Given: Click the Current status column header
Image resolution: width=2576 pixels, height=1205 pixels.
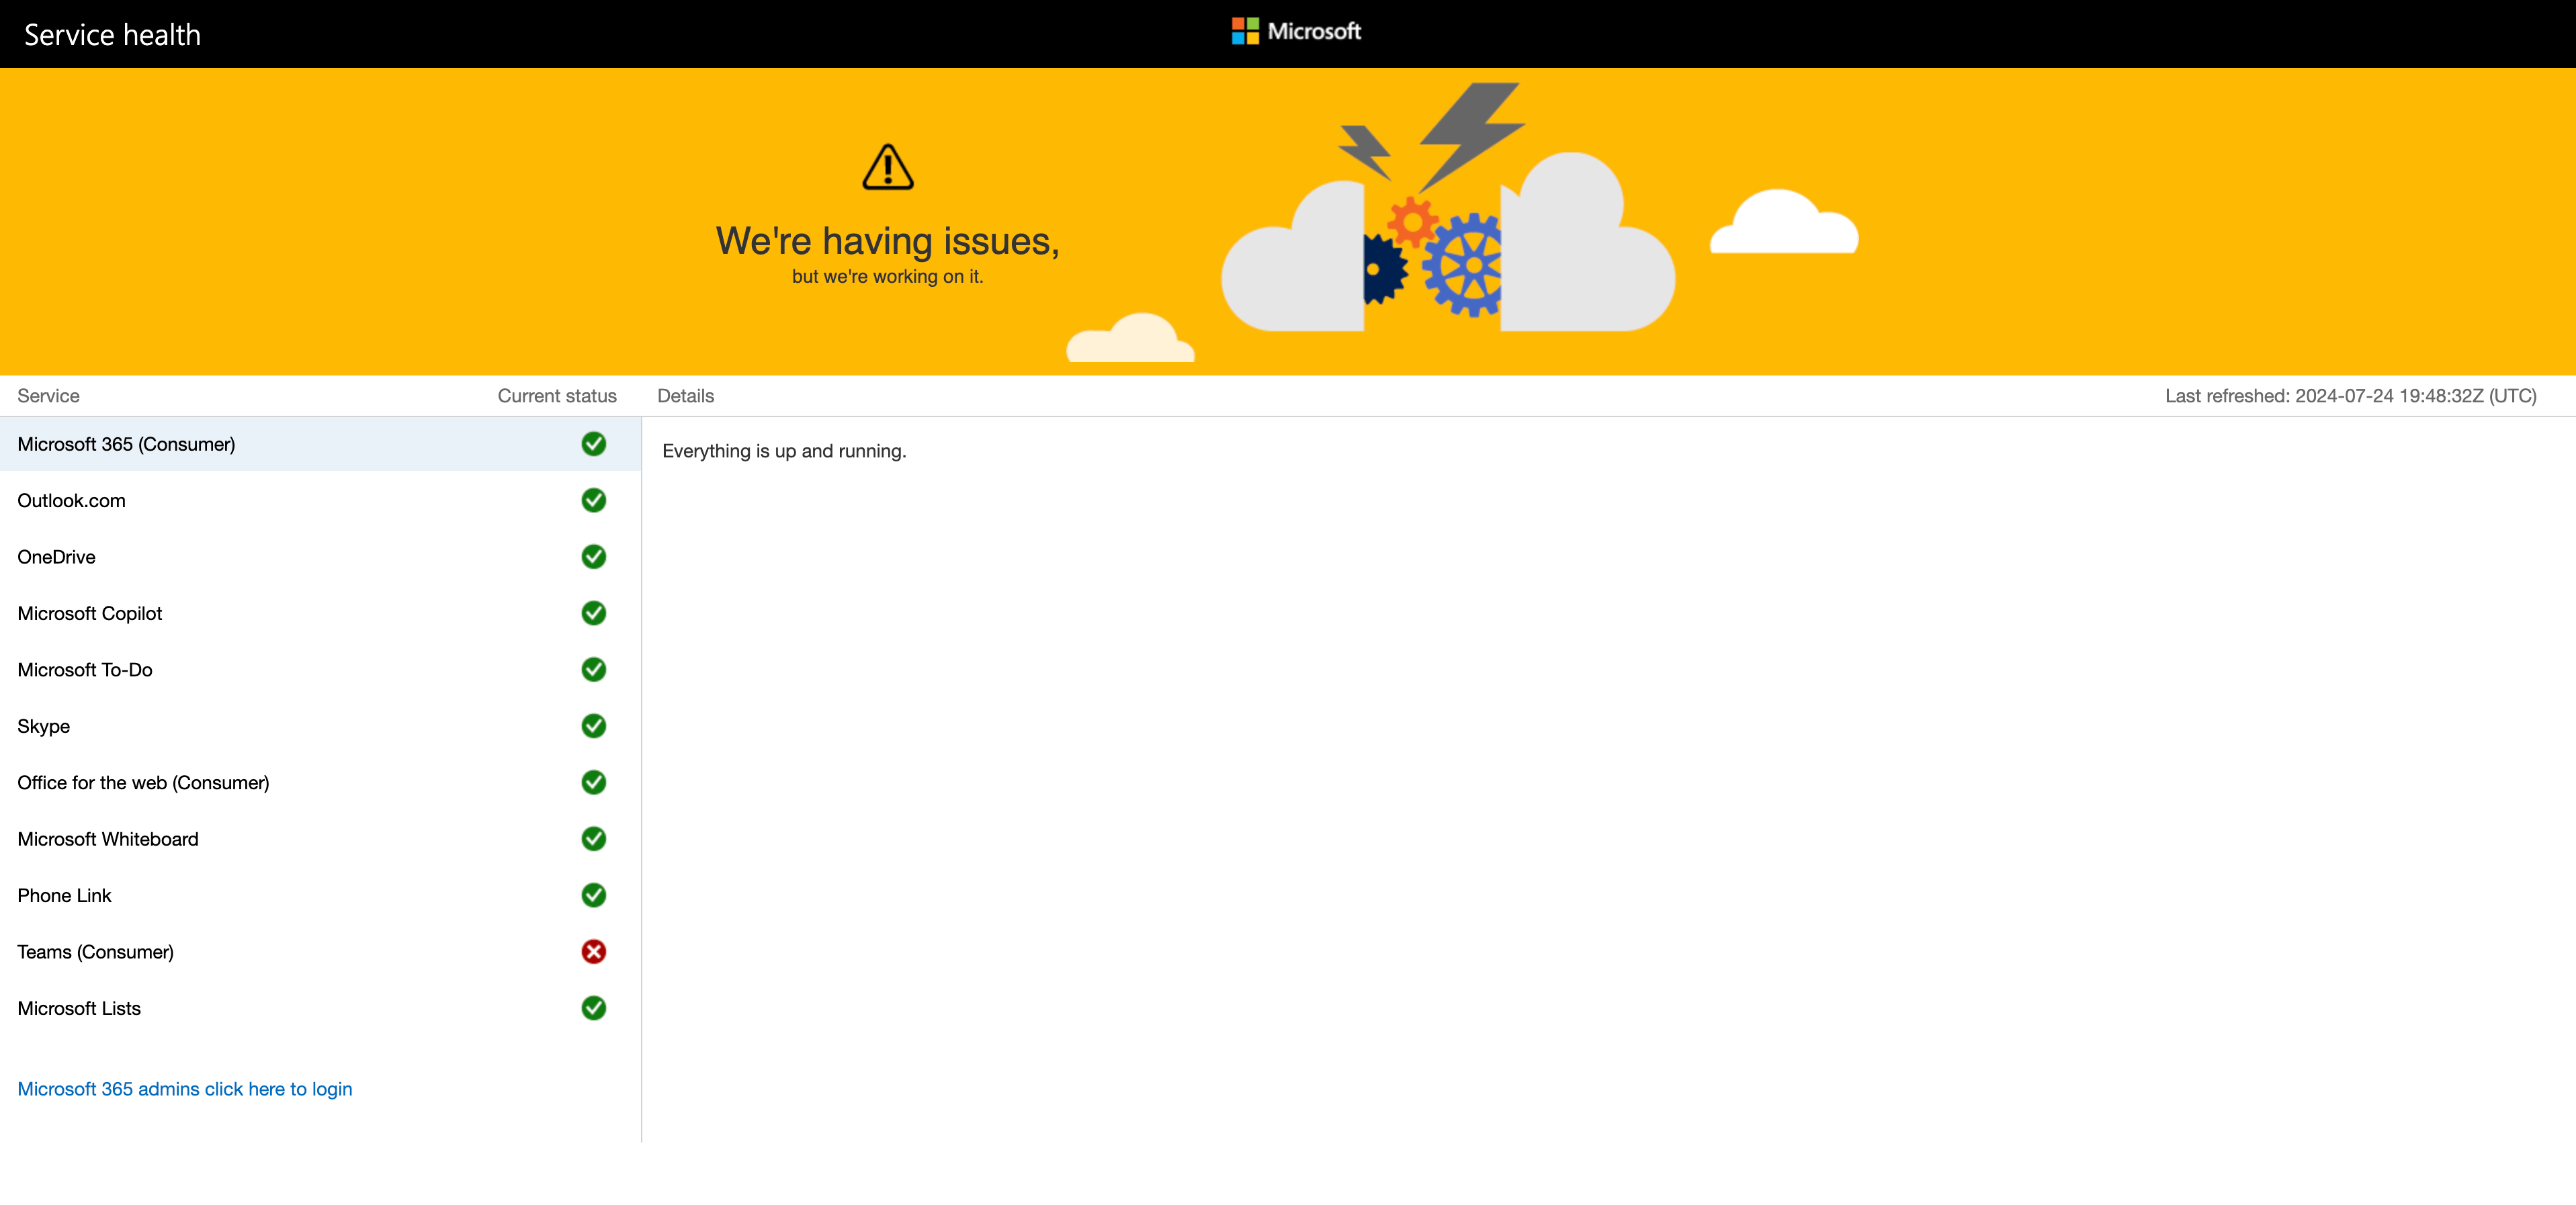Looking at the screenshot, I should coord(556,396).
